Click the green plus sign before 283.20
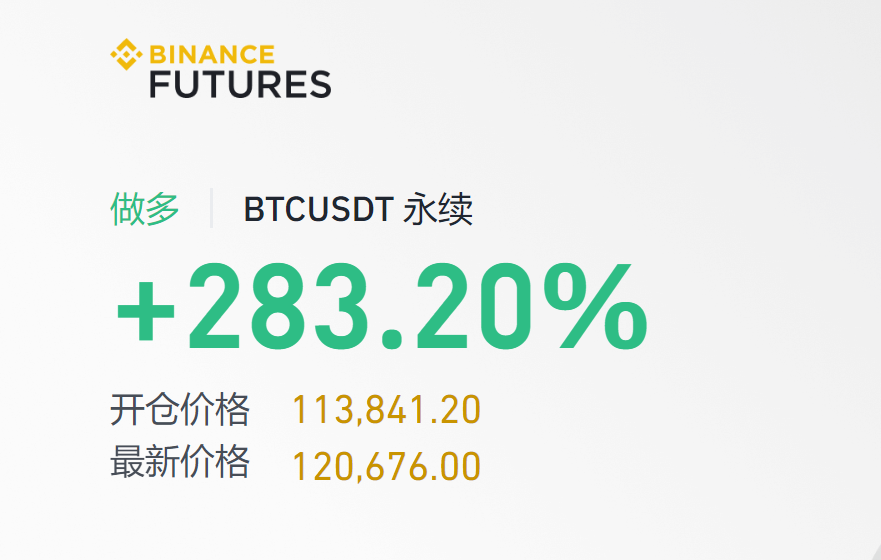The image size is (881, 560). (x=146, y=307)
